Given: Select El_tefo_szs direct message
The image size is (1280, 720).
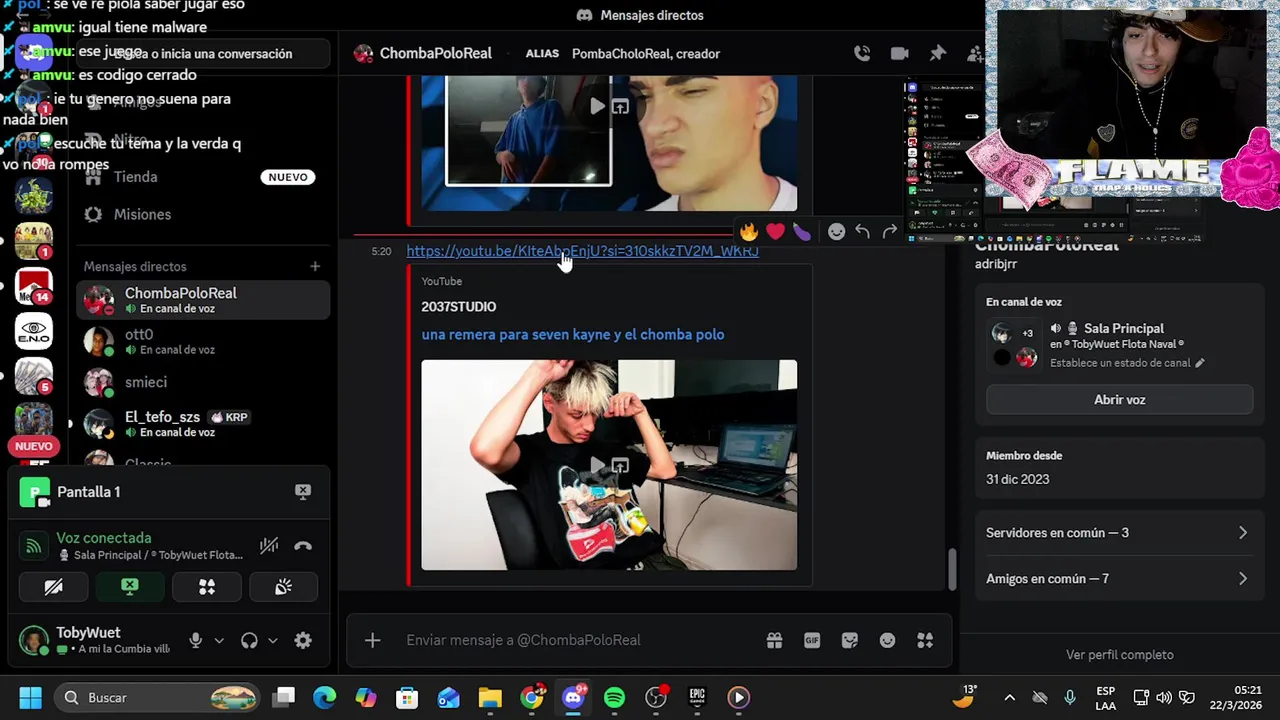Looking at the screenshot, I should pos(203,423).
